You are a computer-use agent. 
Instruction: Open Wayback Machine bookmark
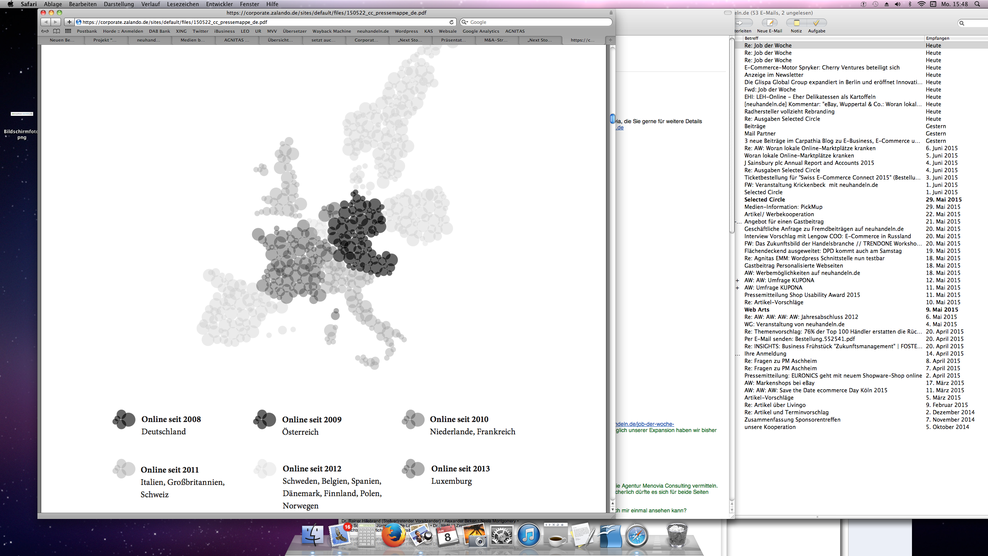(331, 31)
